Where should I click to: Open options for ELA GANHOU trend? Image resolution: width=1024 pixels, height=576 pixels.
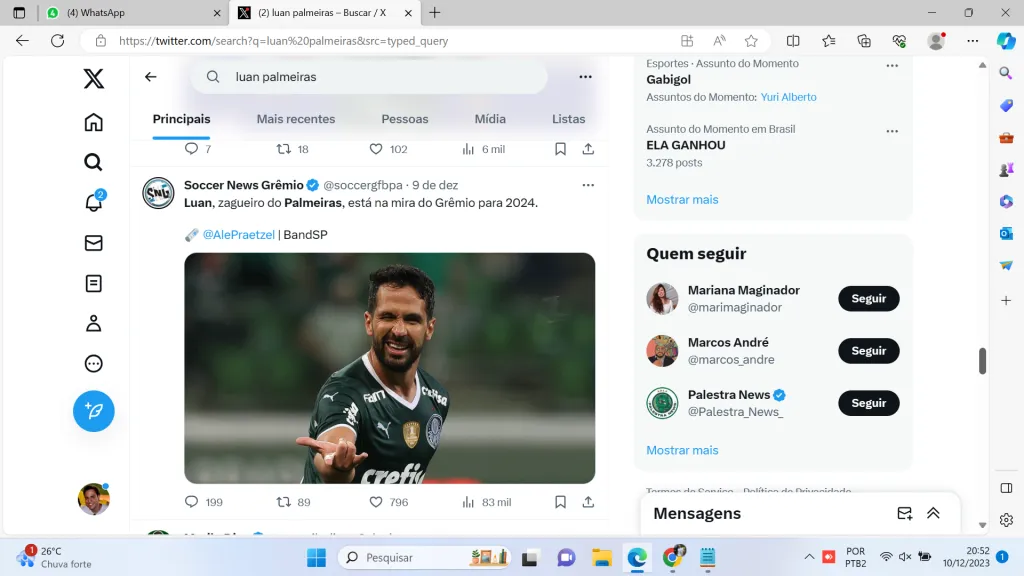(x=891, y=130)
